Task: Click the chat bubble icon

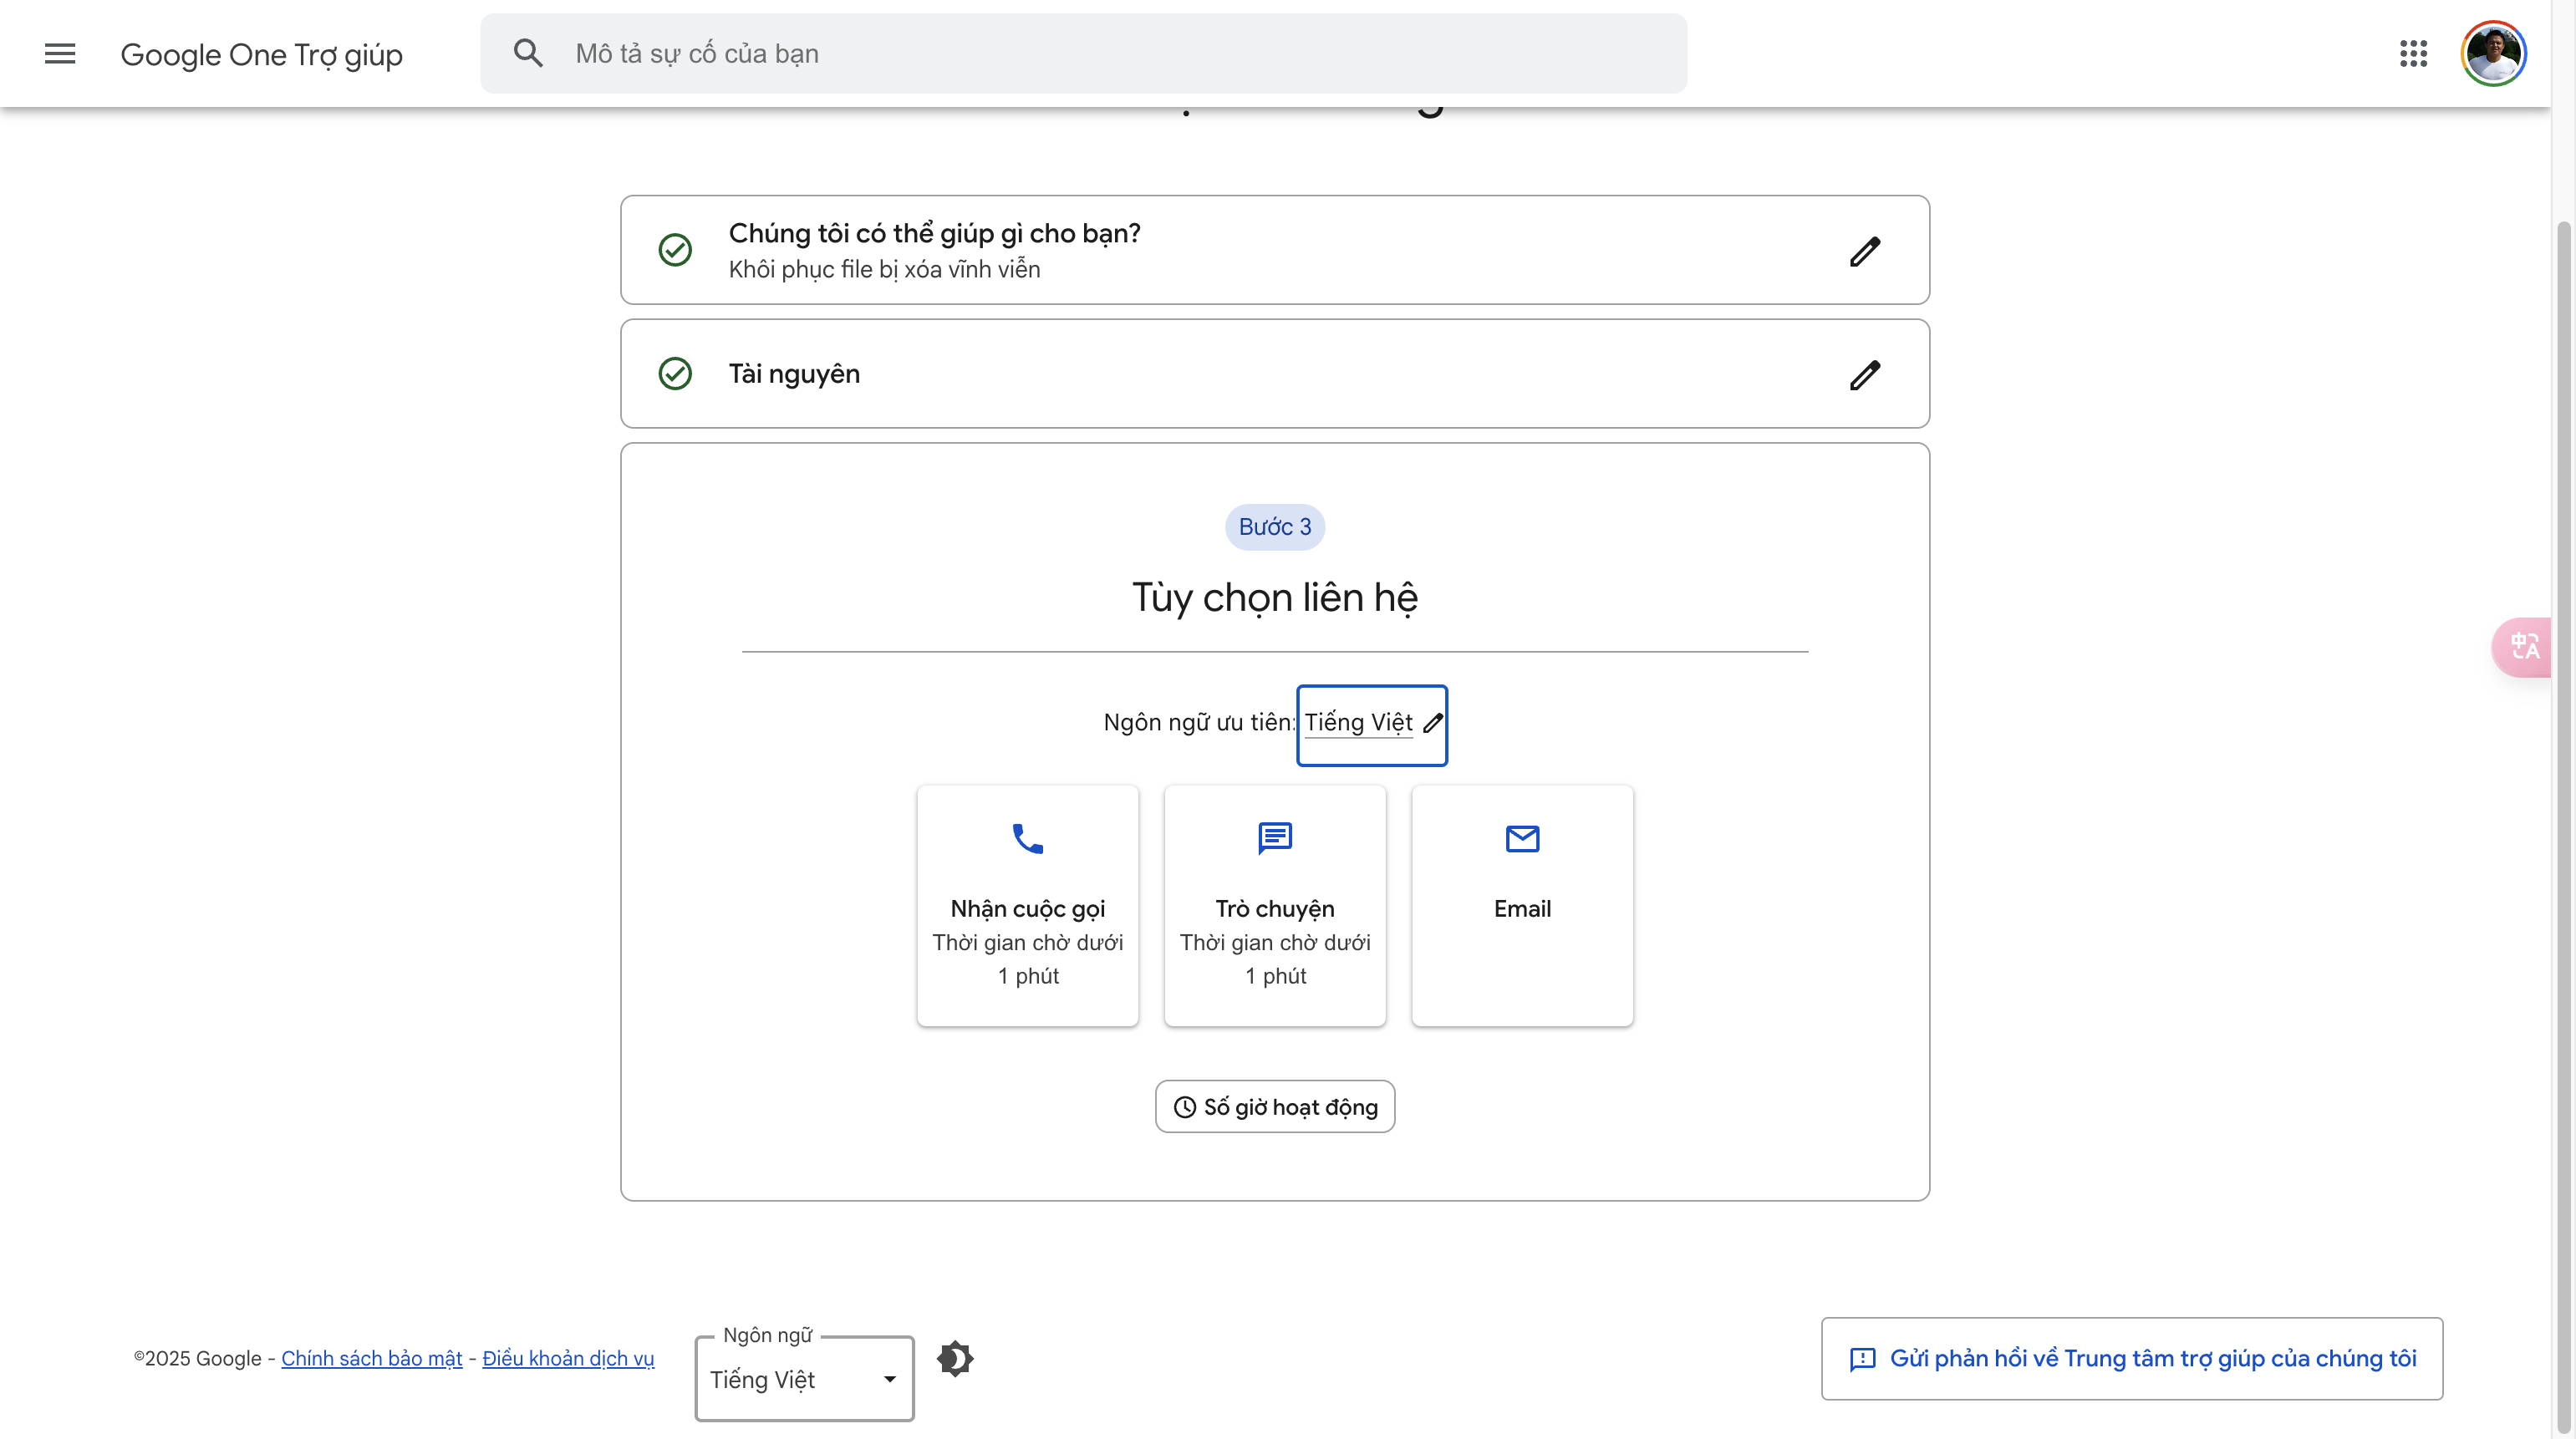Action: 1274,838
